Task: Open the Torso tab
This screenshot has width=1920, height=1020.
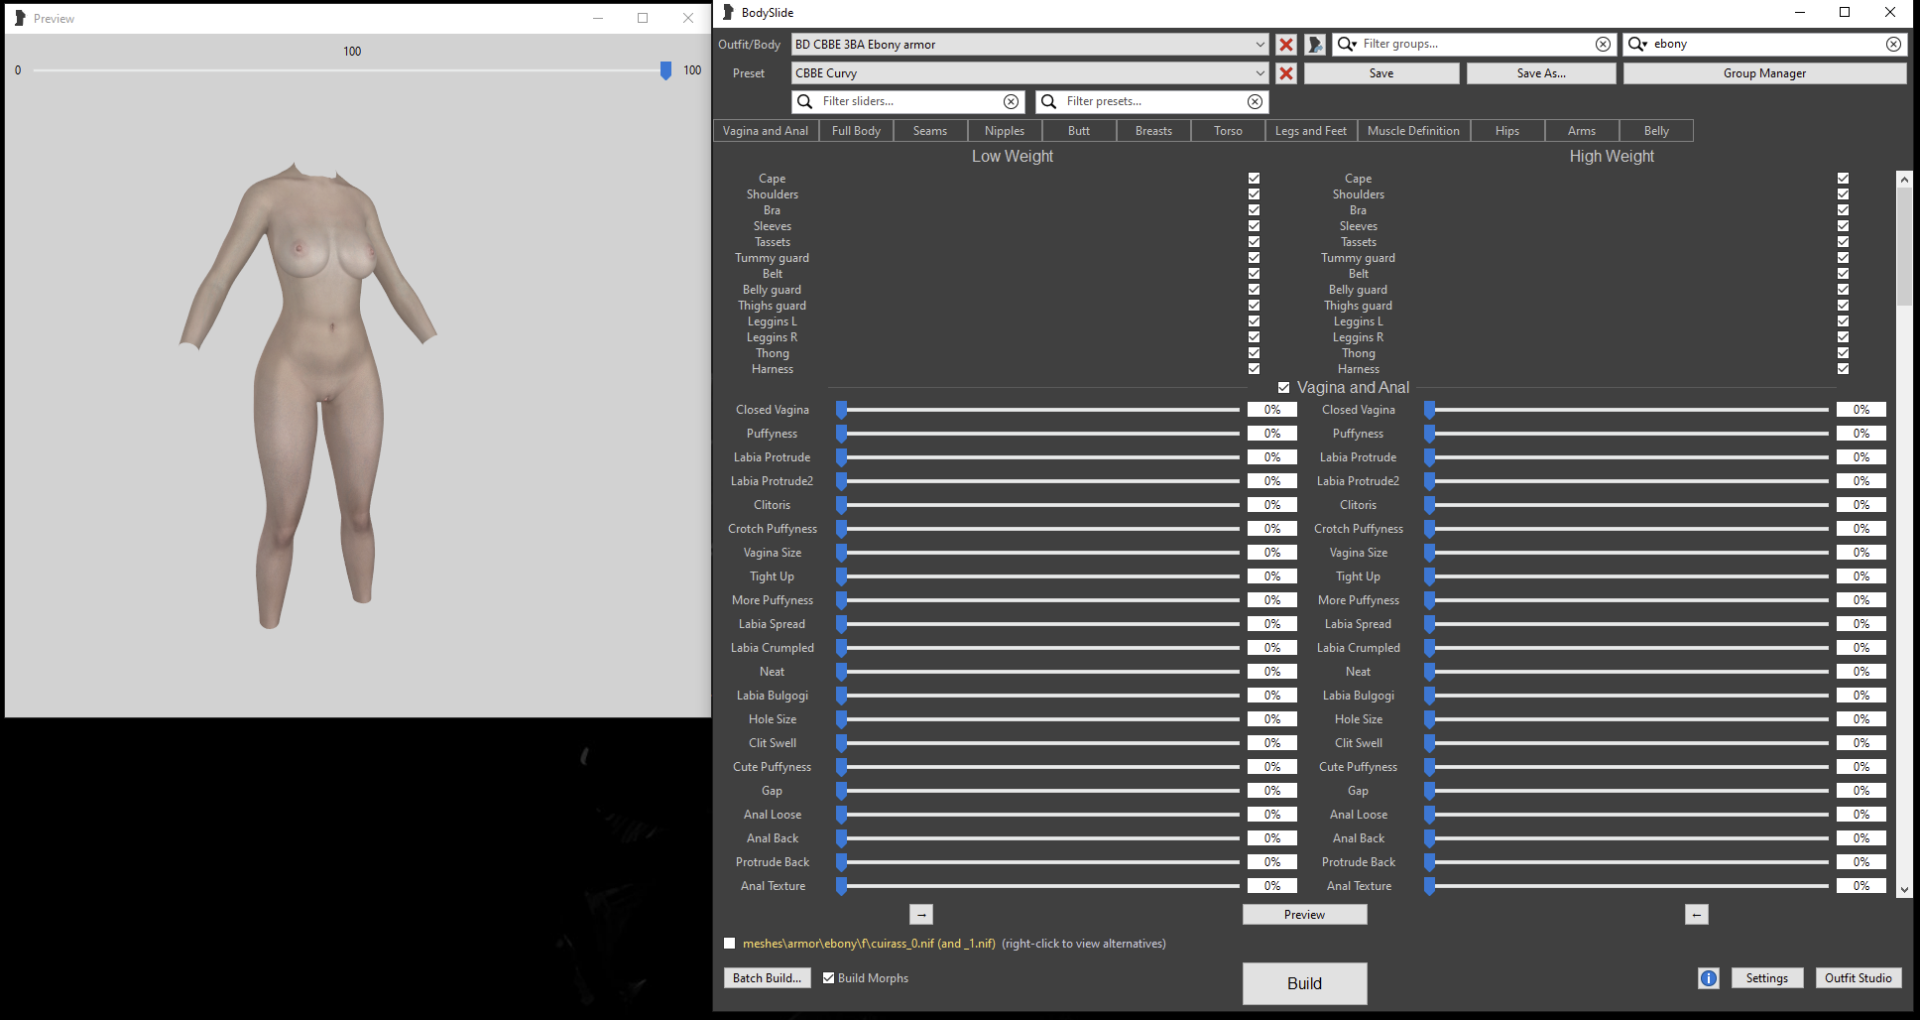Action: click(1228, 131)
